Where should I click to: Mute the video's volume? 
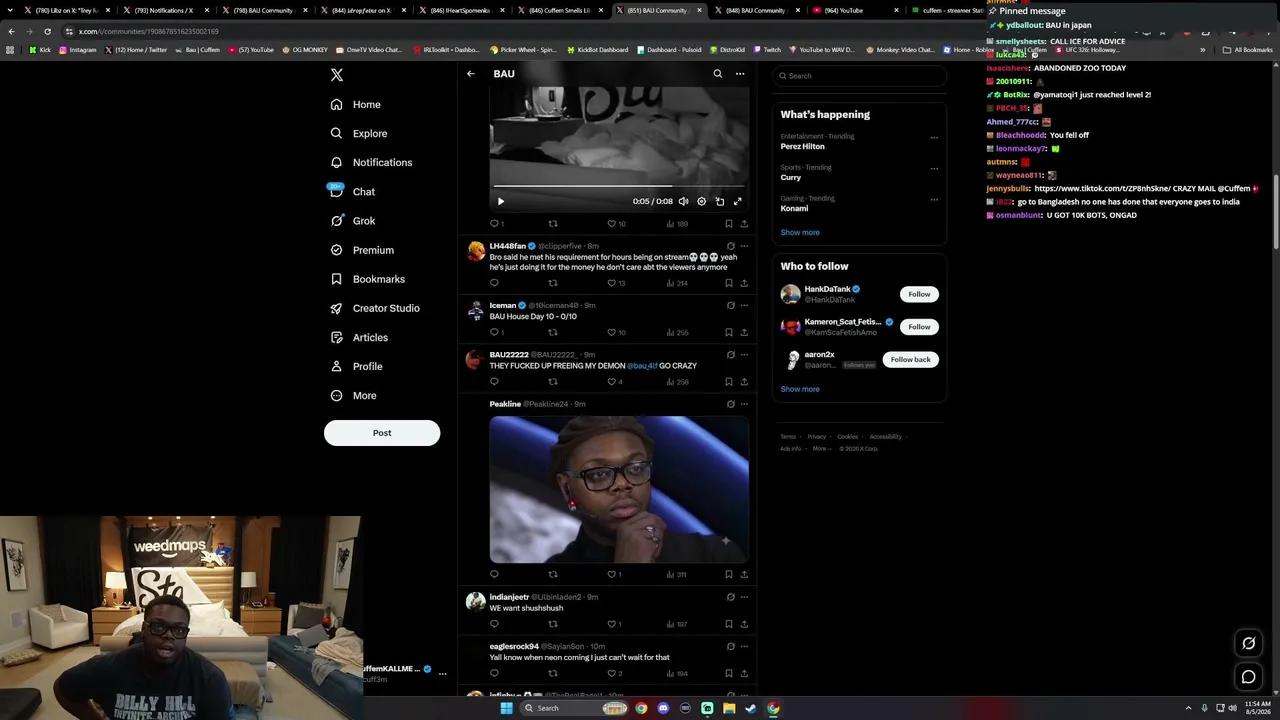684,201
